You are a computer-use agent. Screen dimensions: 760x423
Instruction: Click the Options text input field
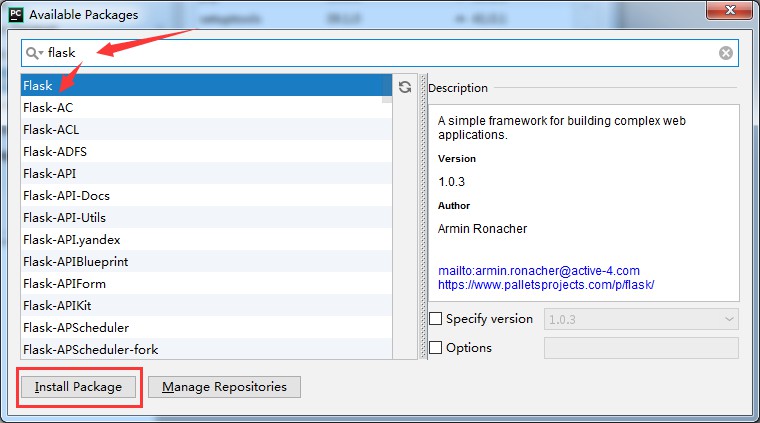tap(640, 348)
